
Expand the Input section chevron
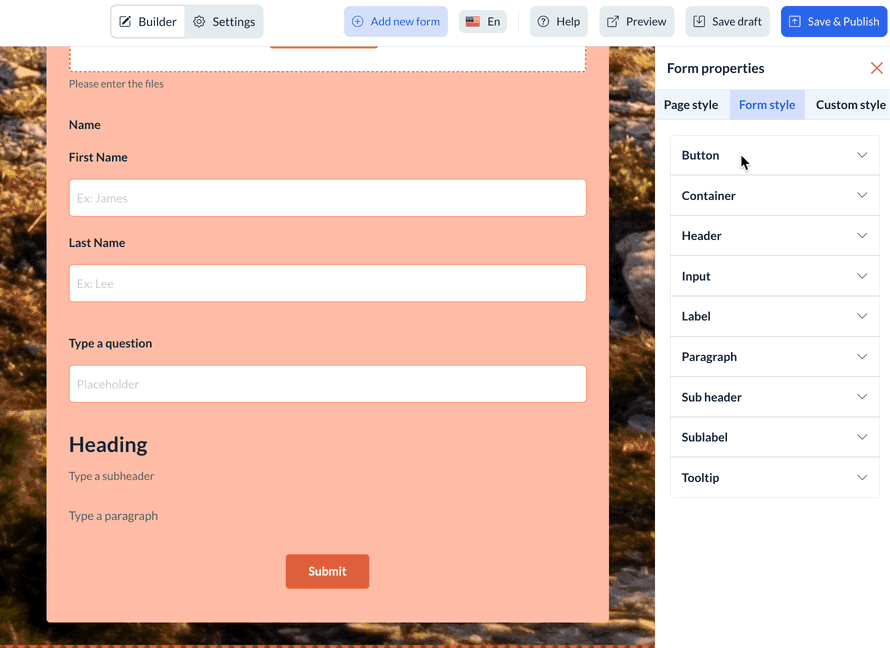[862, 276]
